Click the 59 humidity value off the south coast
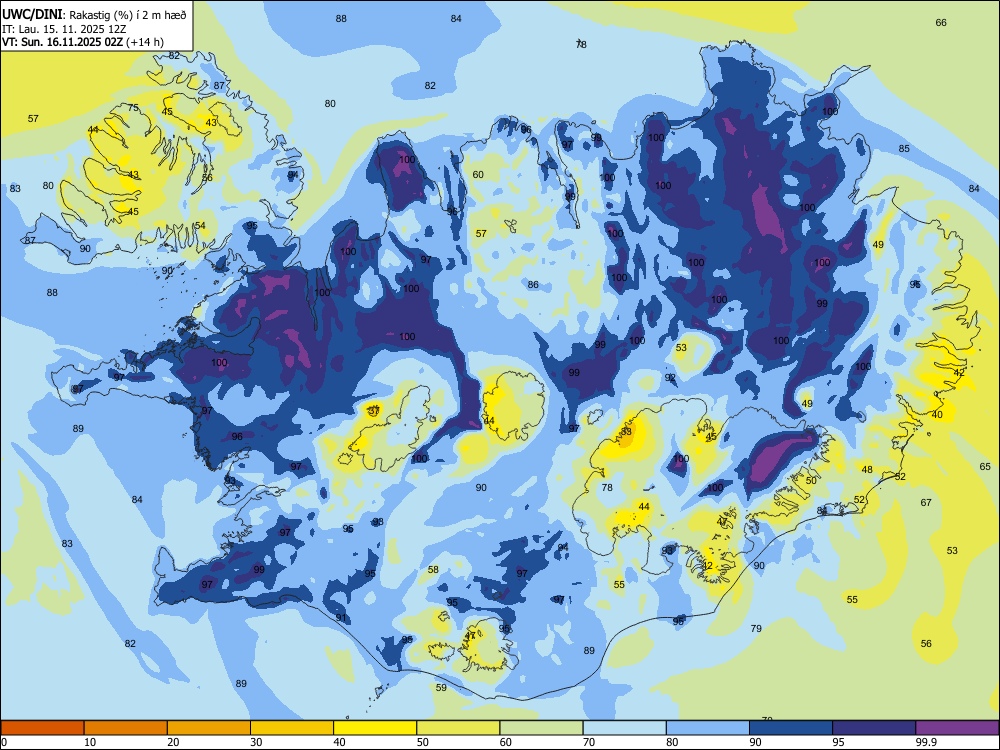The image size is (1000, 750). [x=441, y=688]
